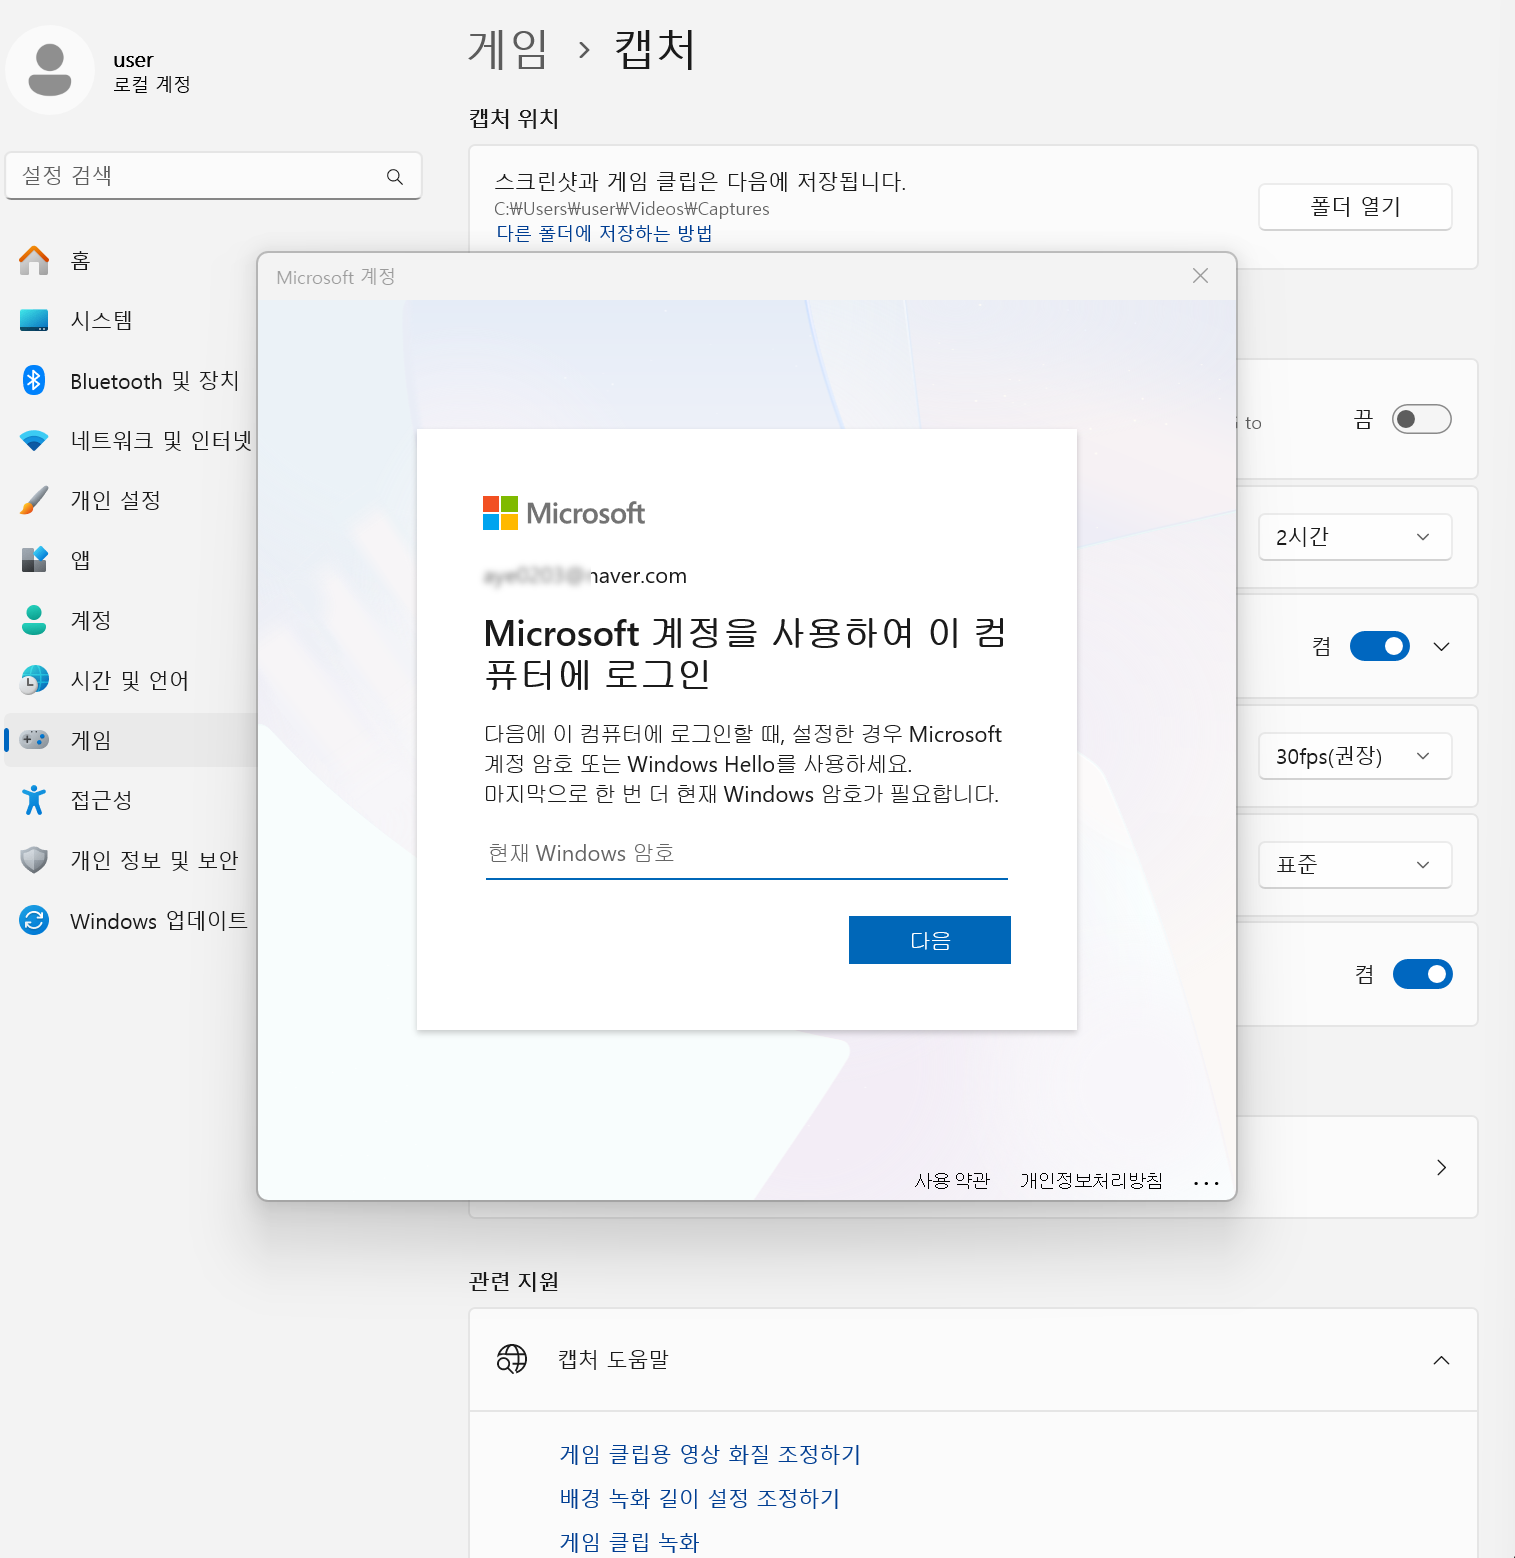Open the 홈 settings page
The width and height of the screenshot is (1515, 1558).
coord(130,261)
